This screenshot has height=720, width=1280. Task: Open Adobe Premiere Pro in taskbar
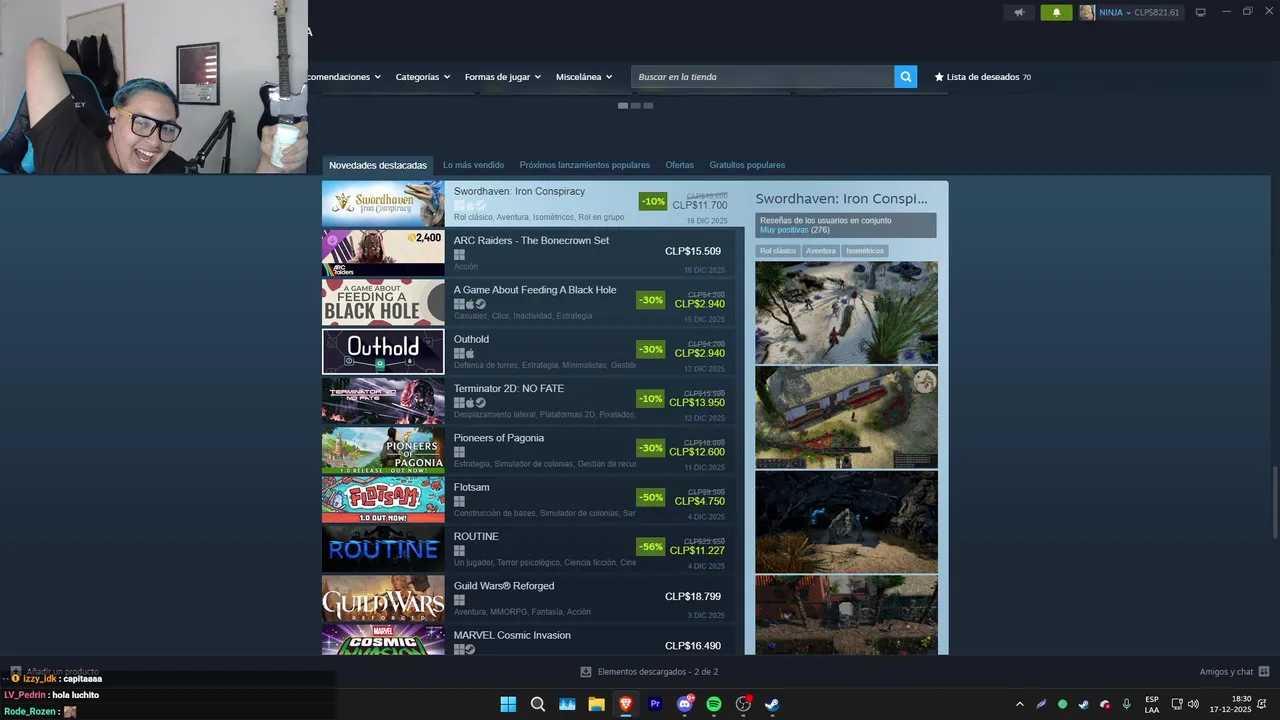(x=655, y=704)
